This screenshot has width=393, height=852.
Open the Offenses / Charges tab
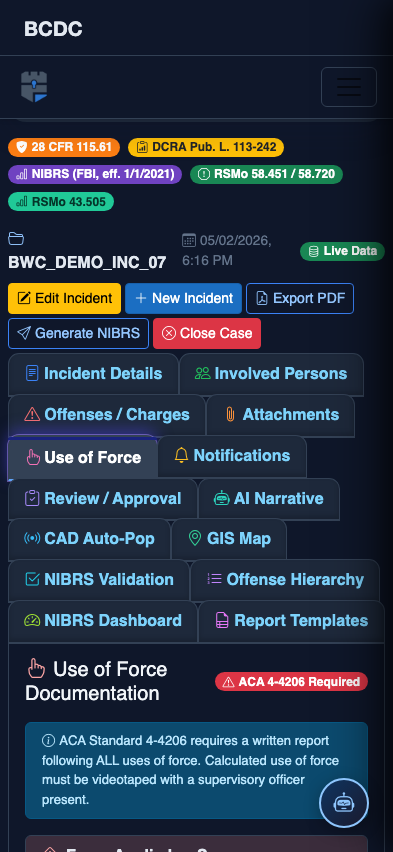pyautogui.click(x=107, y=415)
